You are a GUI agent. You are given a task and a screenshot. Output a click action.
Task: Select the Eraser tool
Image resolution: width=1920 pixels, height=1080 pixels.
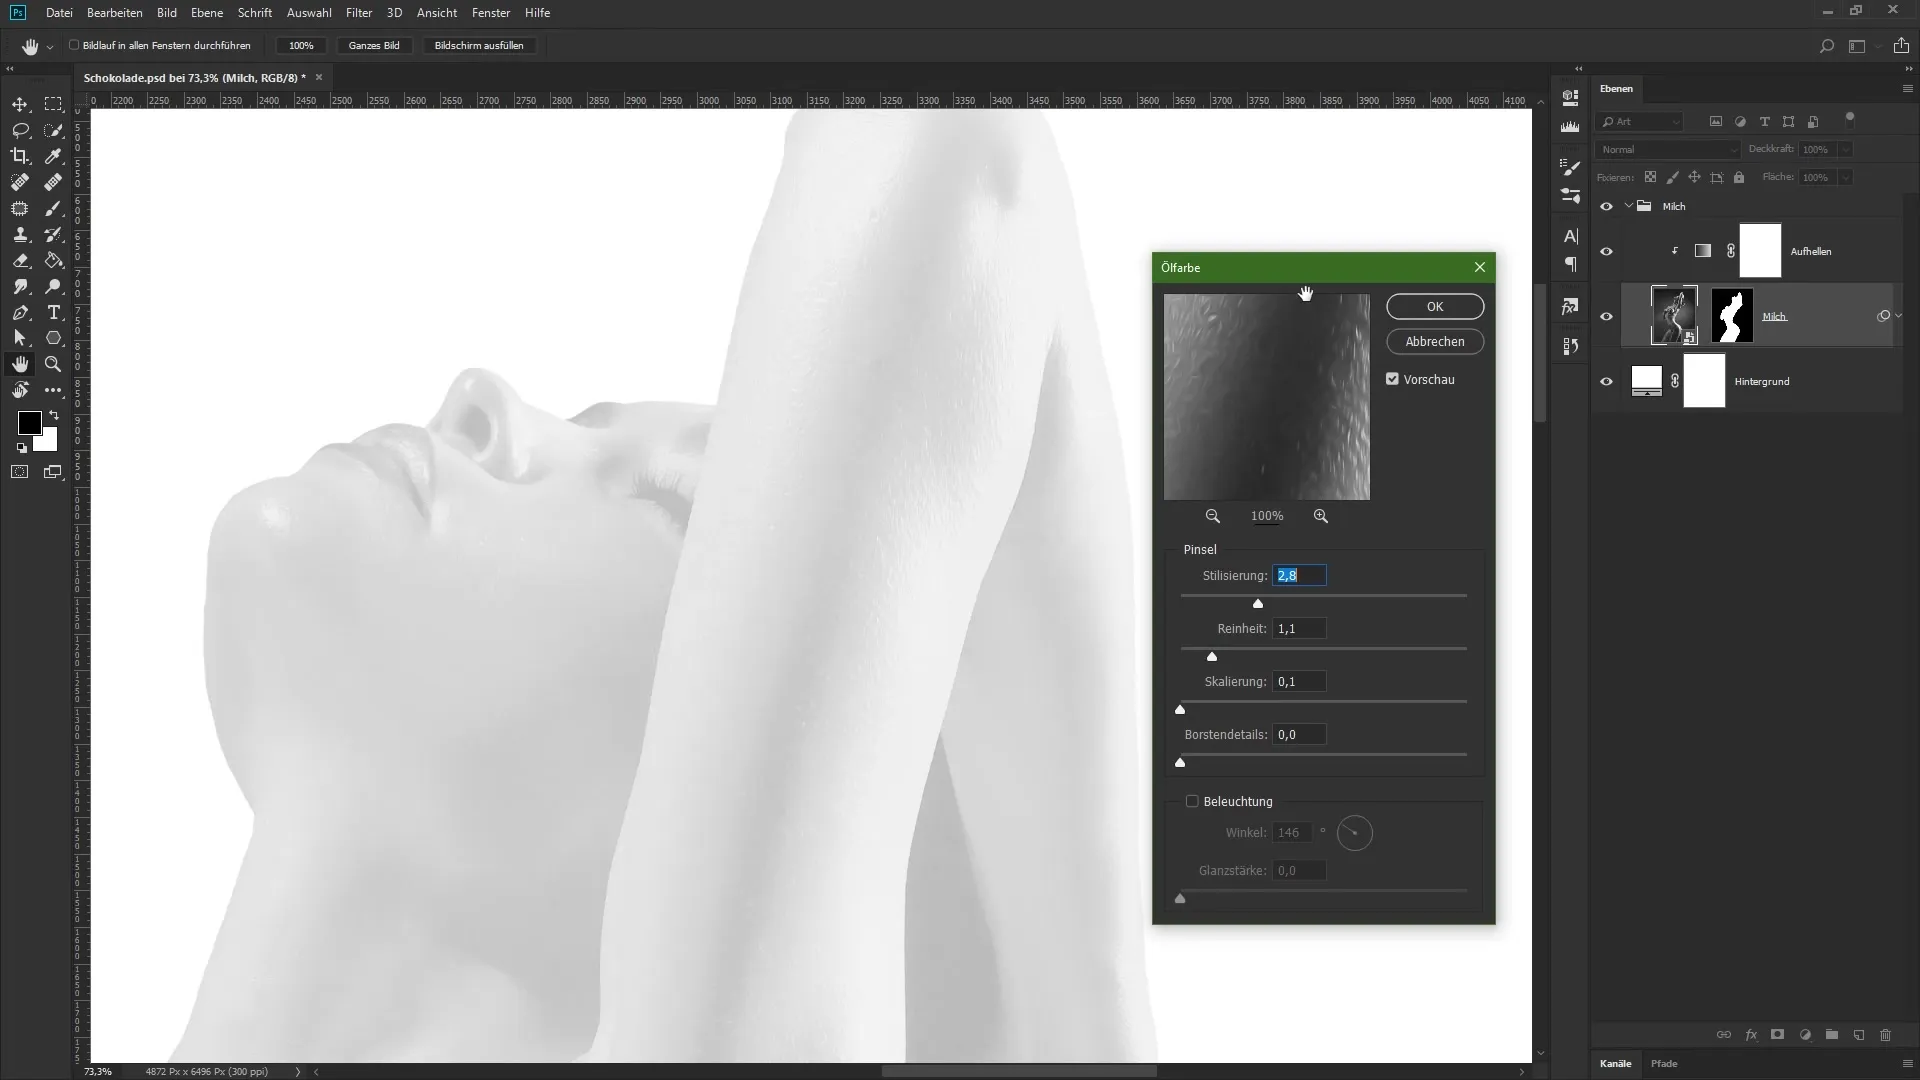click(x=20, y=260)
